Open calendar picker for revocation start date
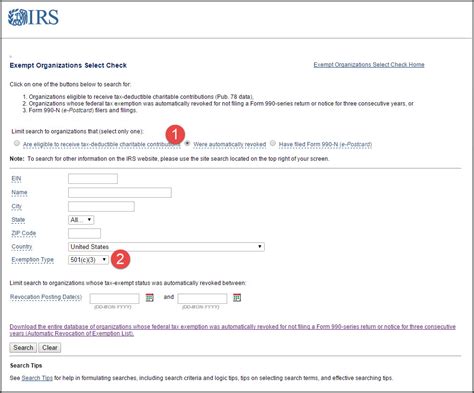The image size is (474, 393). (150, 298)
